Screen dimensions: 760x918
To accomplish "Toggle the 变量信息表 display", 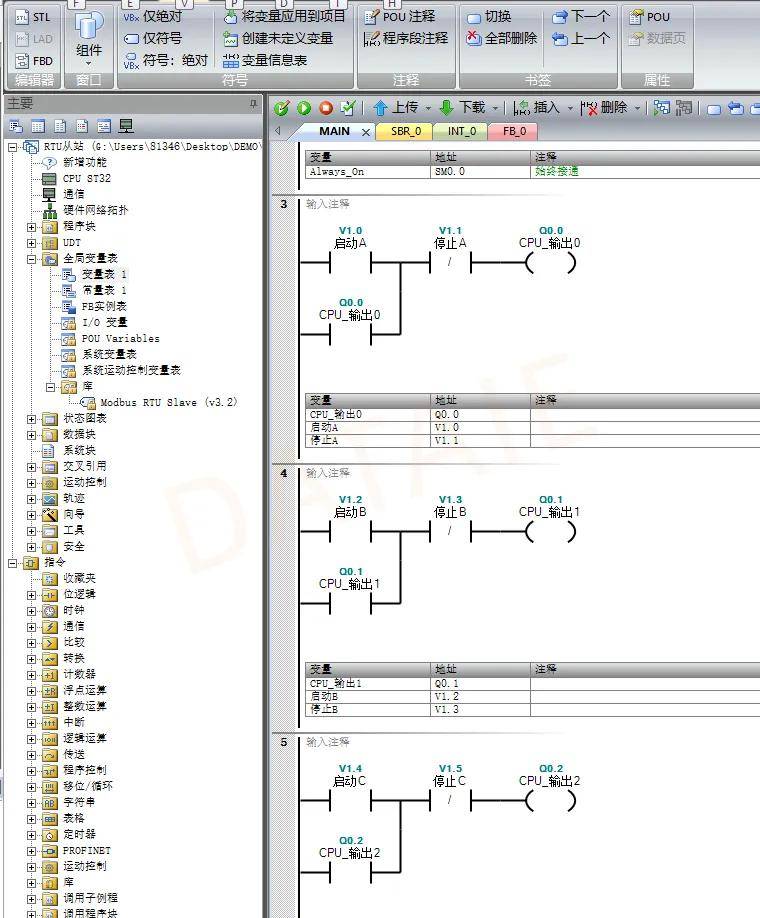I will point(266,60).
